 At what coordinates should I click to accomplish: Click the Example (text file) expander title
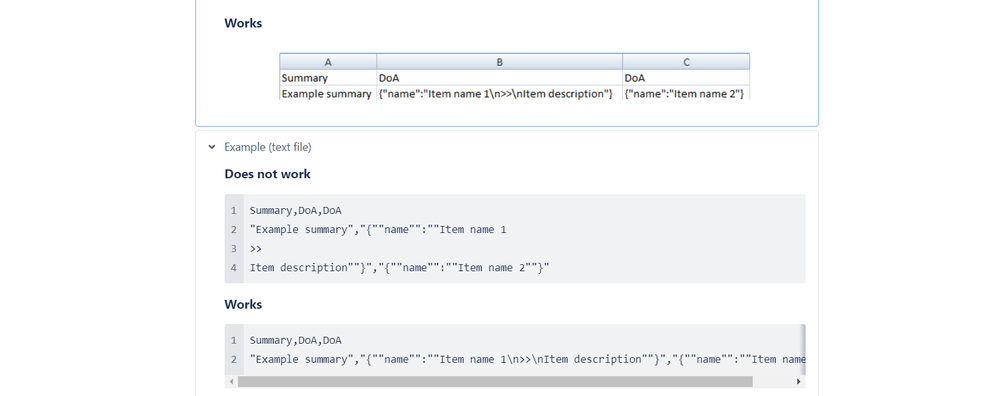(268, 147)
